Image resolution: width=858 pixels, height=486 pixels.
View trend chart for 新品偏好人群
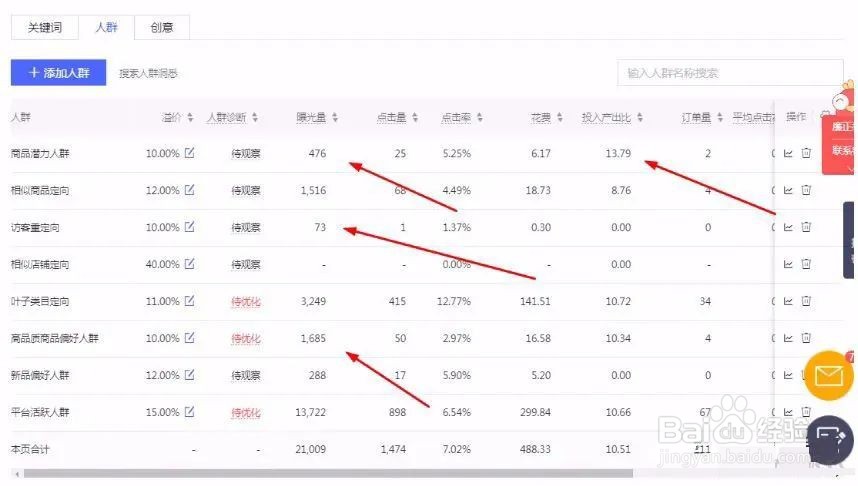click(x=788, y=375)
